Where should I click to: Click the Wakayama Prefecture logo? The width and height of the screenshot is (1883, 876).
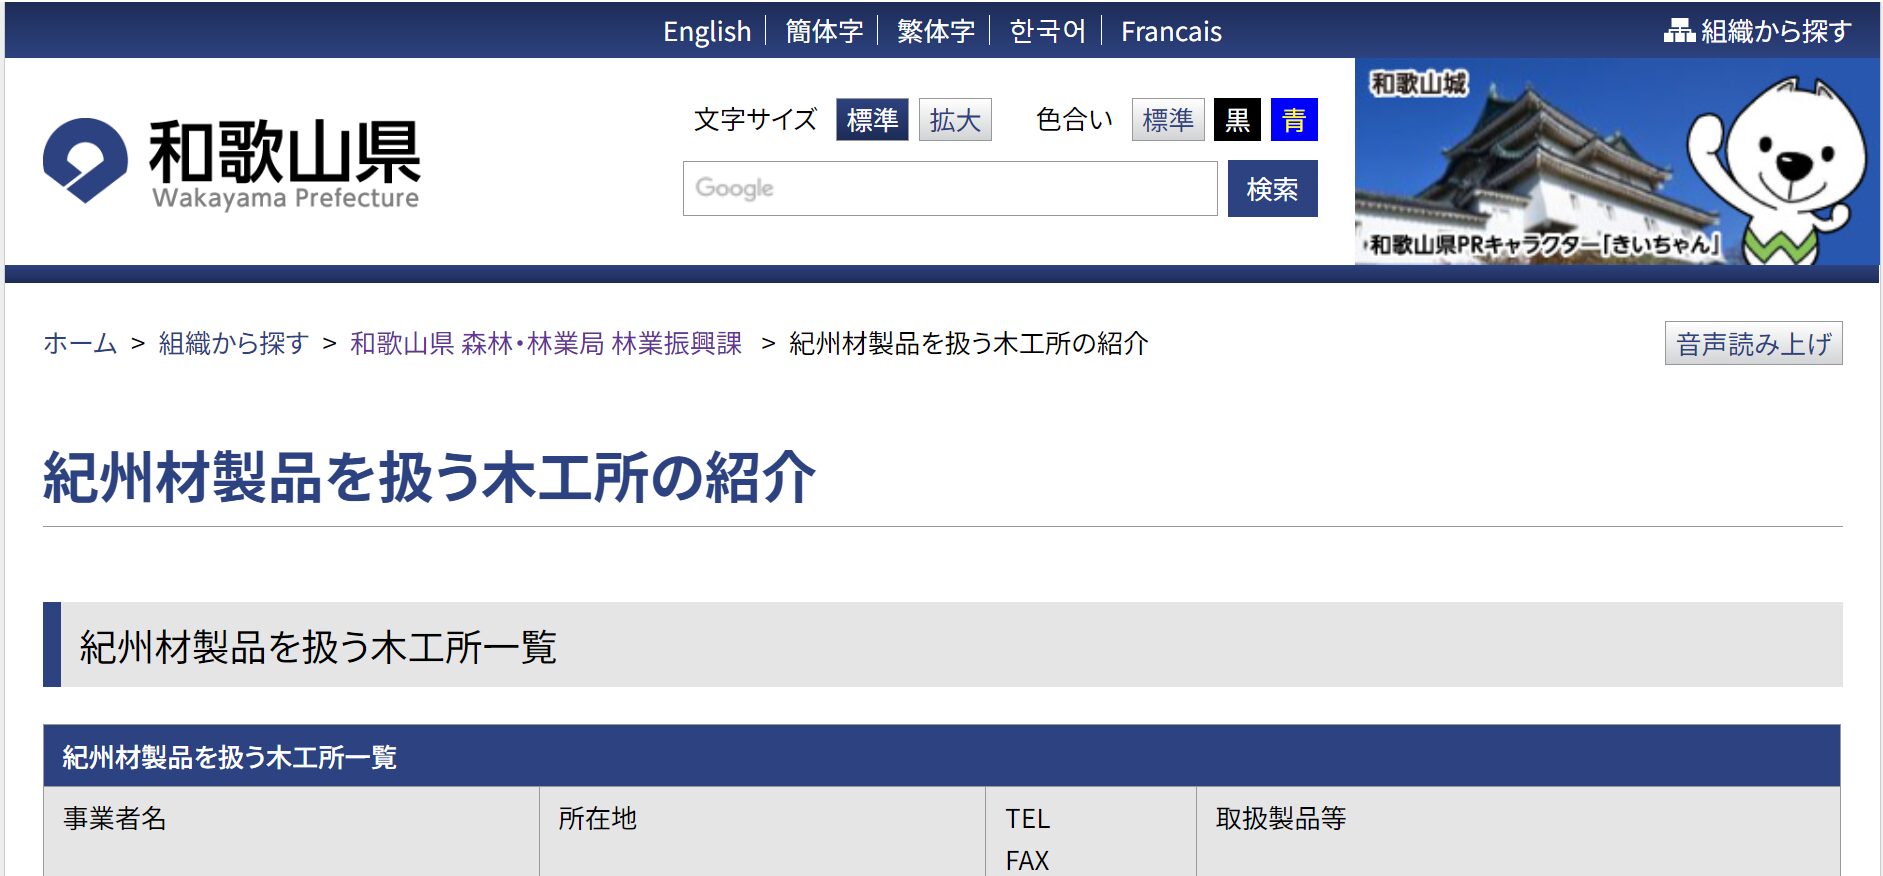point(232,163)
